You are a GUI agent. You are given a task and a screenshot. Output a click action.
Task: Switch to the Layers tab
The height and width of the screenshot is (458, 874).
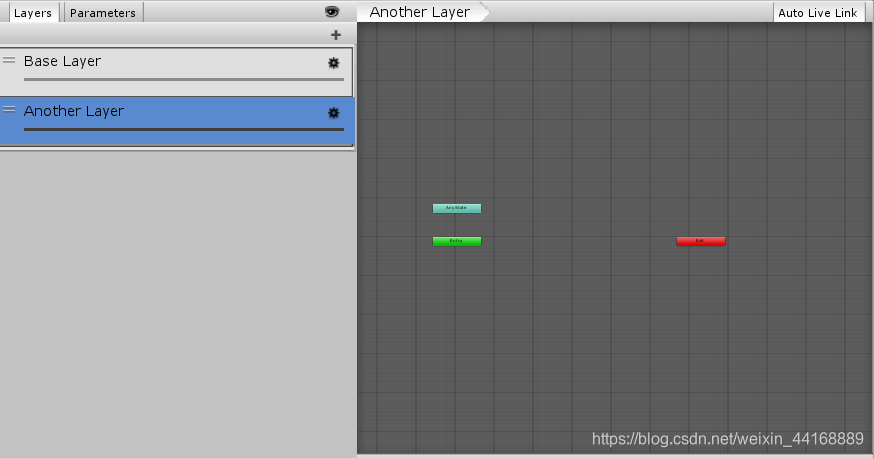pyautogui.click(x=33, y=12)
